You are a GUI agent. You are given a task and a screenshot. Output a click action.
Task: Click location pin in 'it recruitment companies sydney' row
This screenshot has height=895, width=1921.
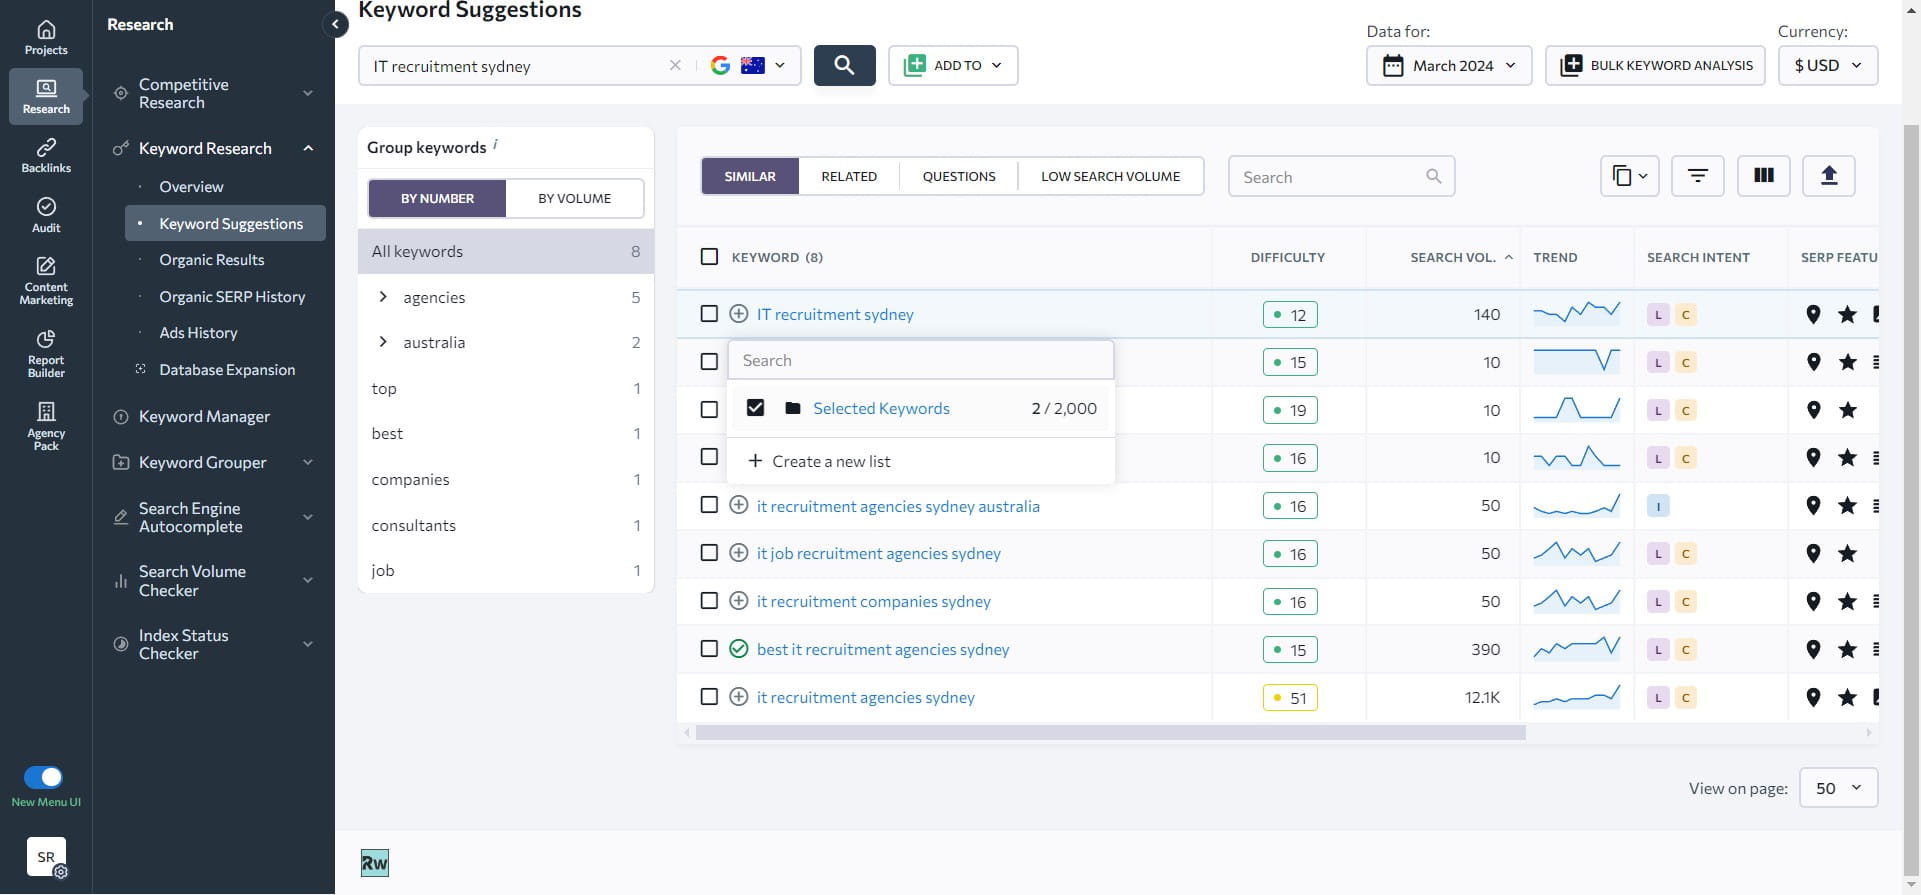(1813, 601)
